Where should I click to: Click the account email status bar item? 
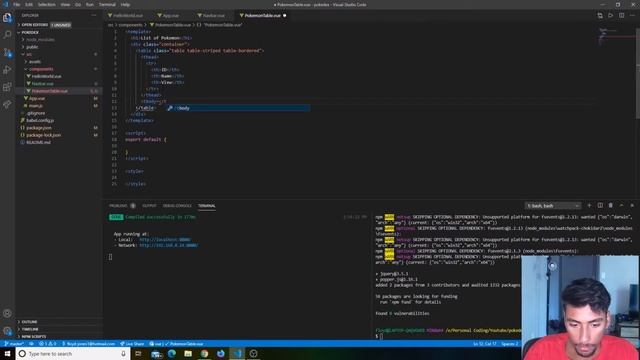tap(89, 344)
